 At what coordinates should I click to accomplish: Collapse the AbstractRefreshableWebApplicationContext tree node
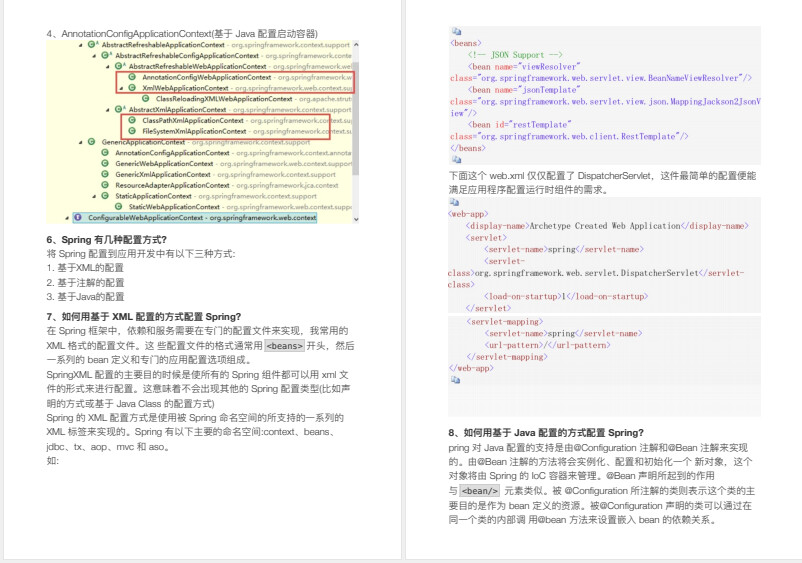pyautogui.click(x=108, y=66)
